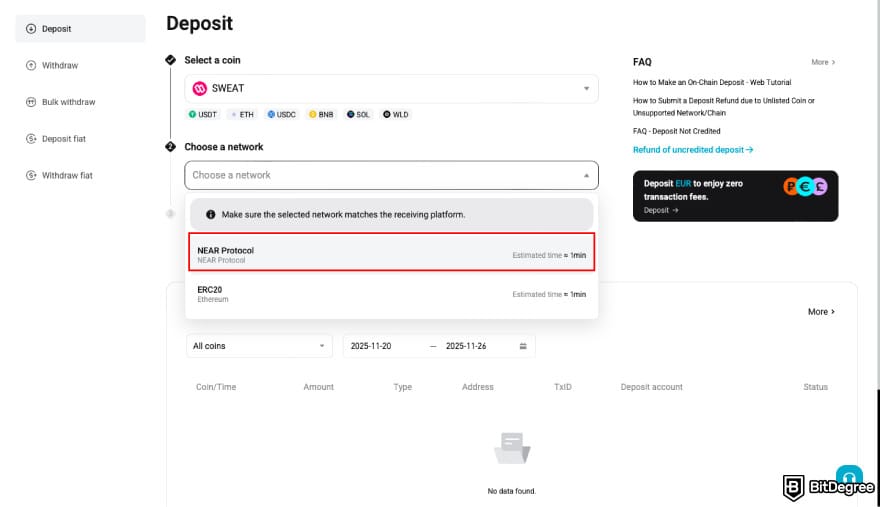This screenshot has height=507, width=880.
Task: Click the Deposit fiat icon
Action: point(31,139)
